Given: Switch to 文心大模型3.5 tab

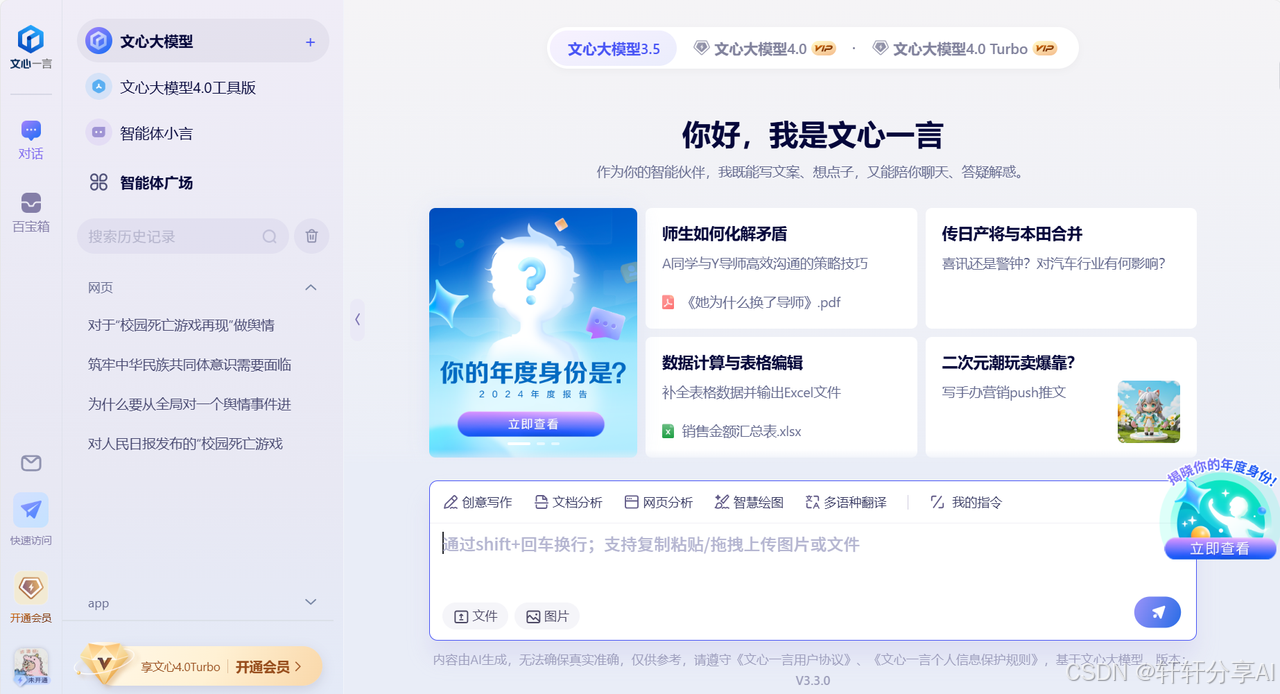Looking at the screenshot, I should coord(614,48).
